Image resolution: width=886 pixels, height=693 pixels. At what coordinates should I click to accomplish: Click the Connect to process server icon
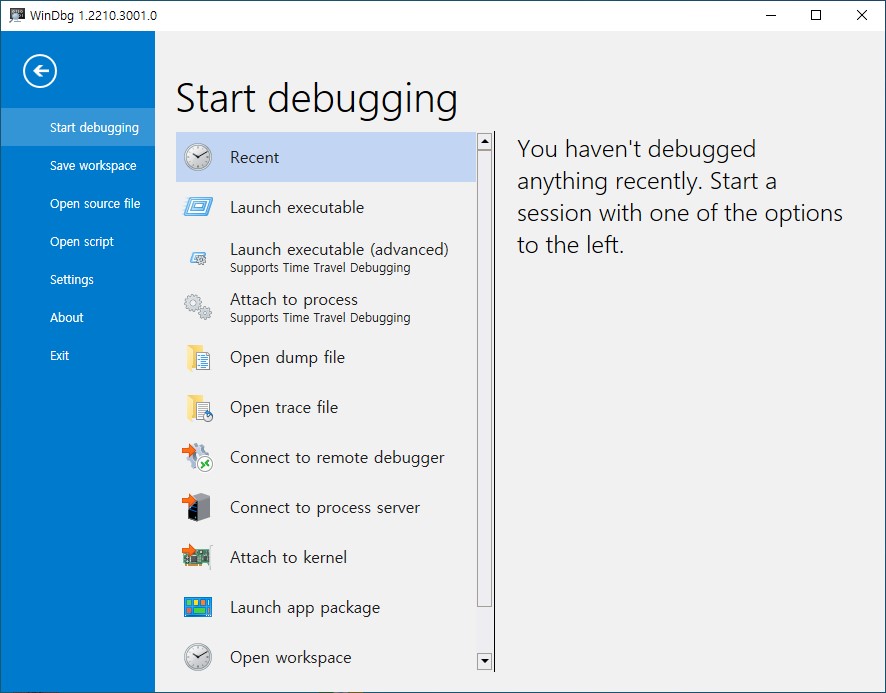click(196, 507)
